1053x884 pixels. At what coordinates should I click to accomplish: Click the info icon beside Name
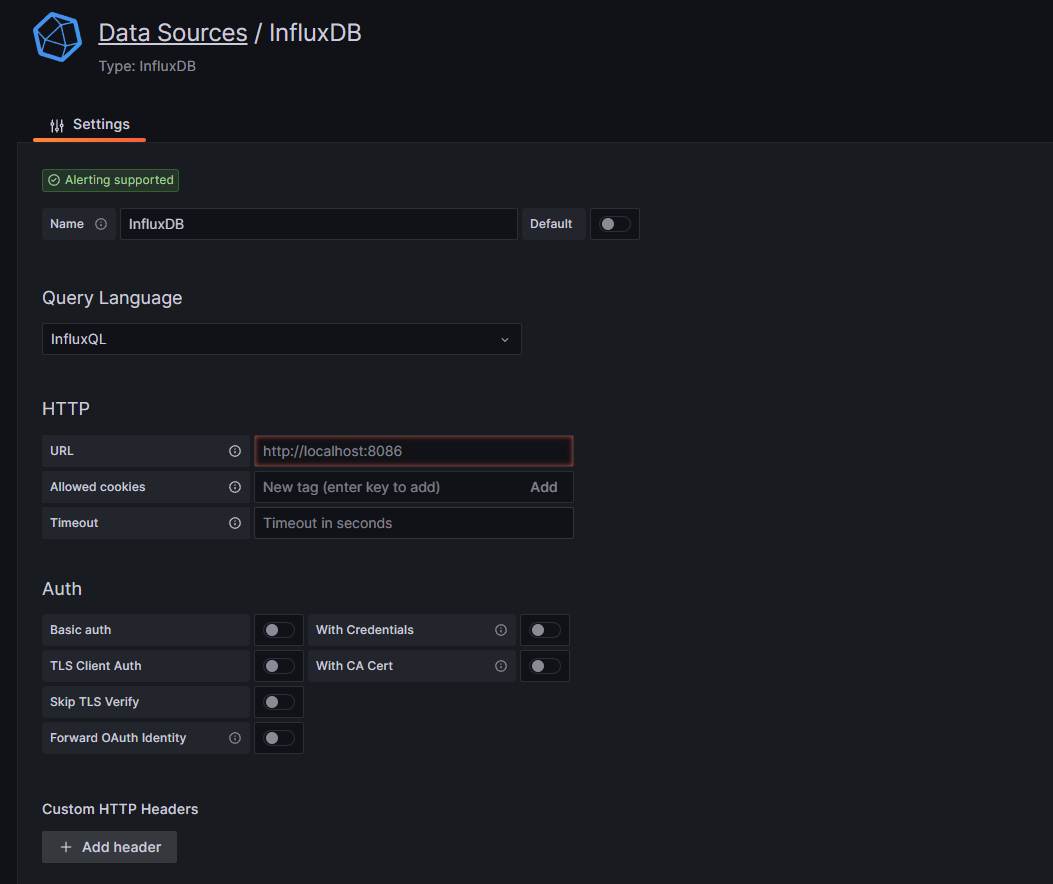pos(101,224)
